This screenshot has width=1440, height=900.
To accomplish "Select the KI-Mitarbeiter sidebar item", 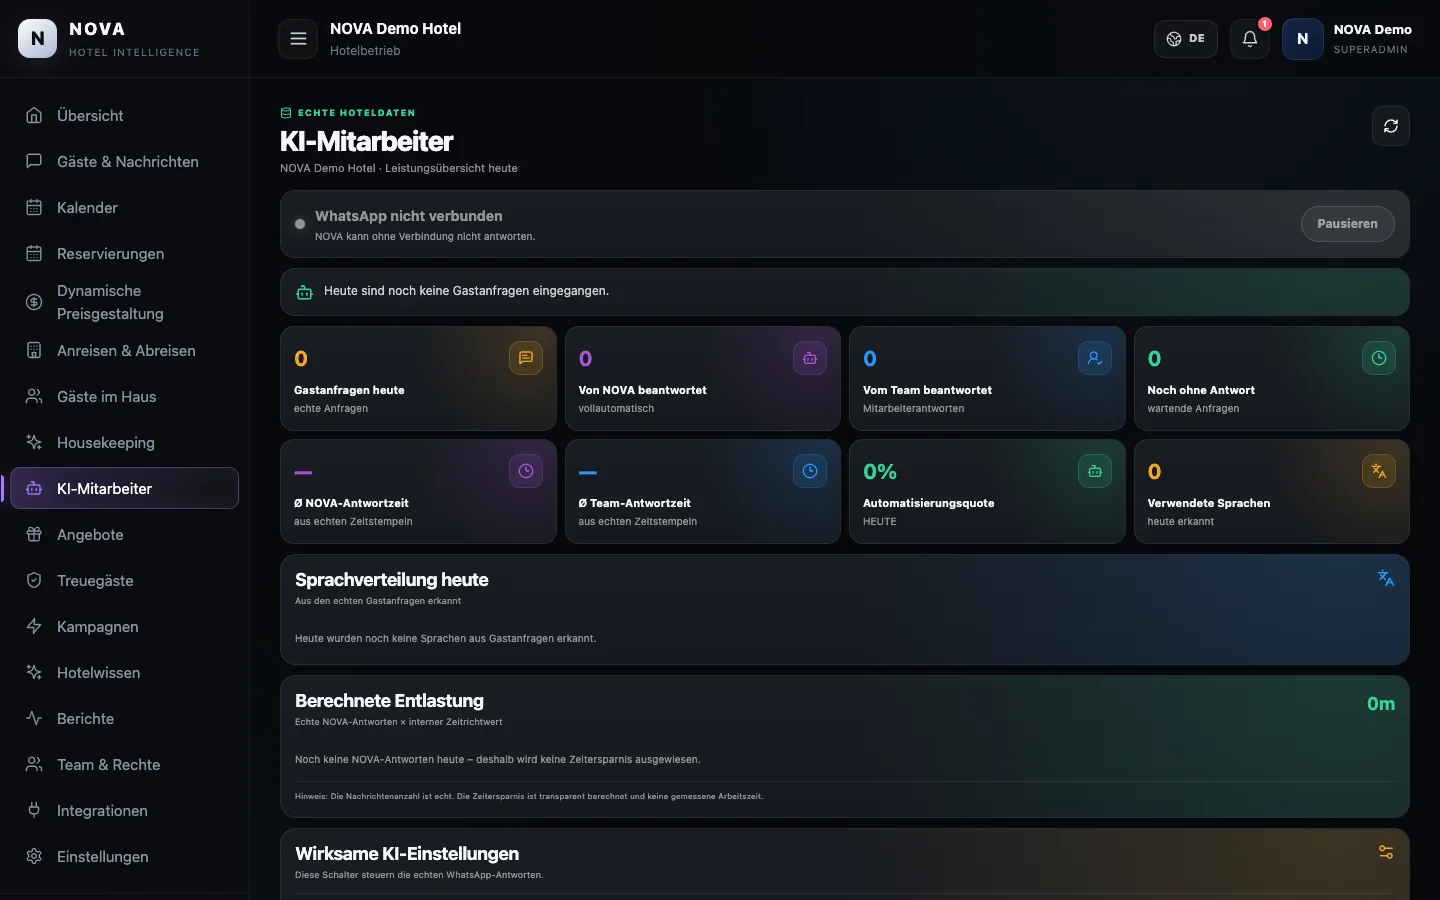I will pos(124,489).
